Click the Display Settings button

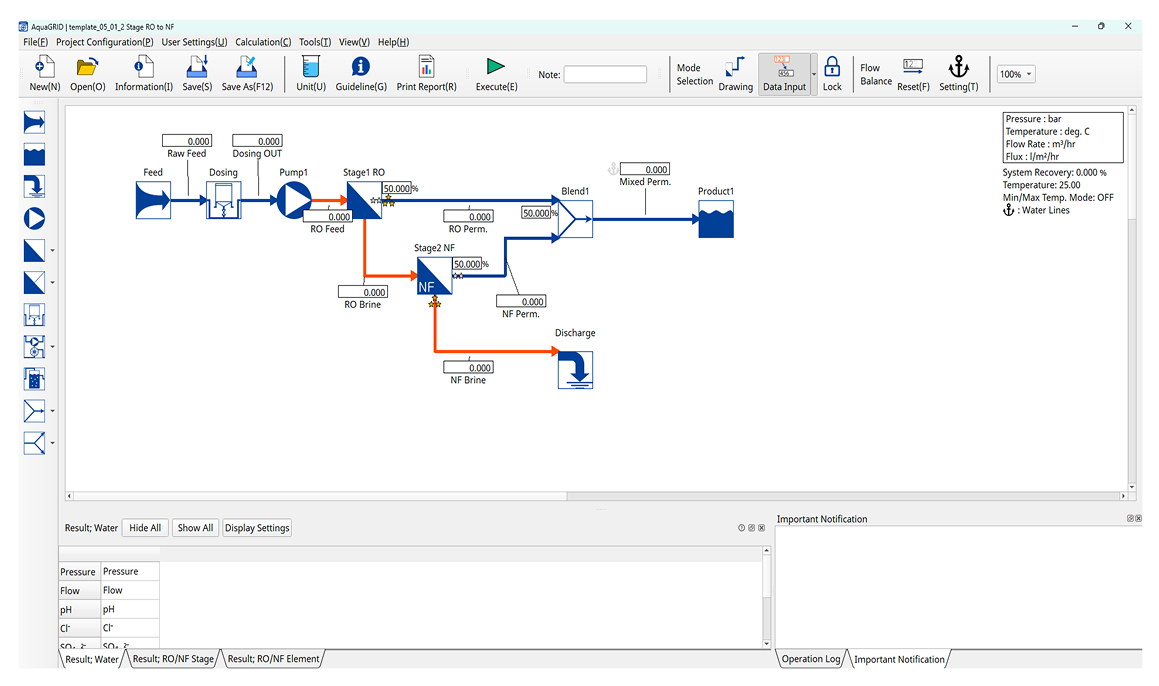(x=257, y=528)
